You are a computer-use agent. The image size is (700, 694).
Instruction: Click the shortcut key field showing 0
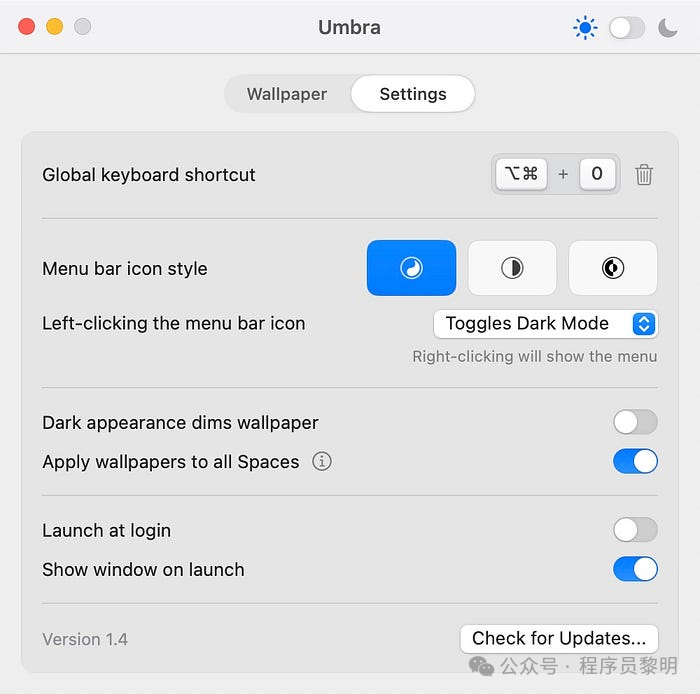tap(597, 173)
